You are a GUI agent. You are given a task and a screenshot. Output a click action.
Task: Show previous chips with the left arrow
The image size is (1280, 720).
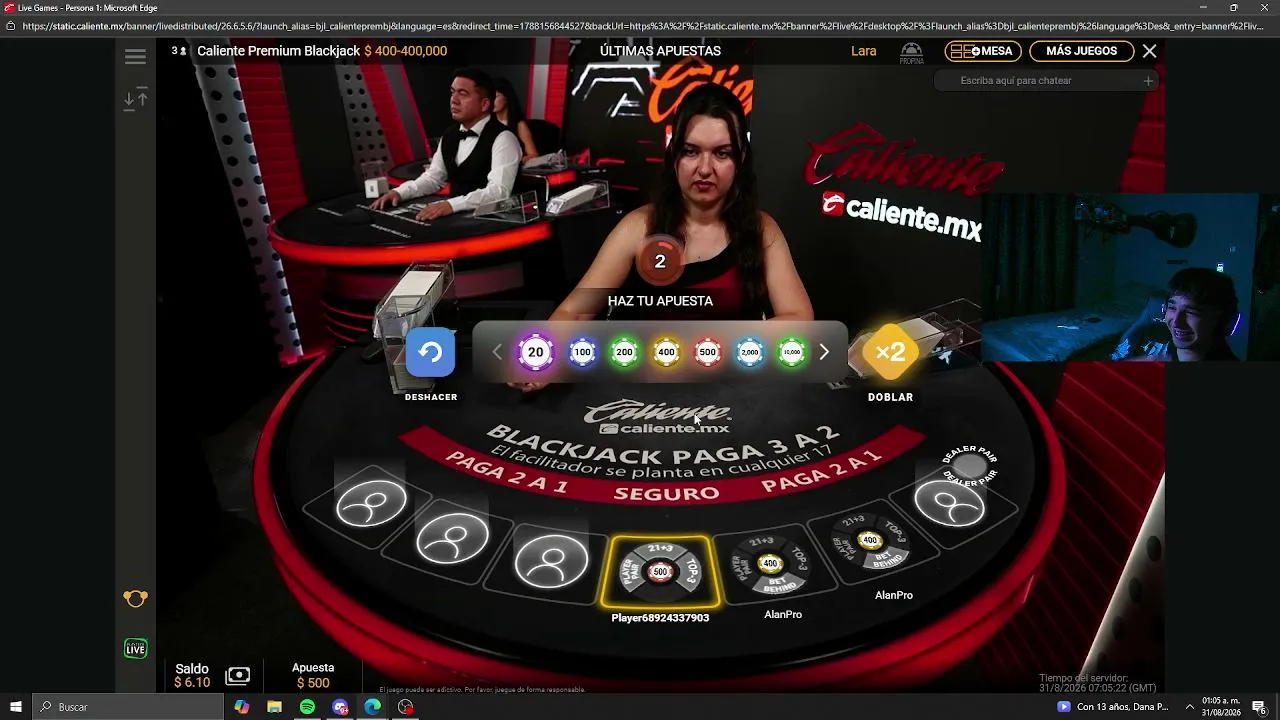tap(497, 352)
